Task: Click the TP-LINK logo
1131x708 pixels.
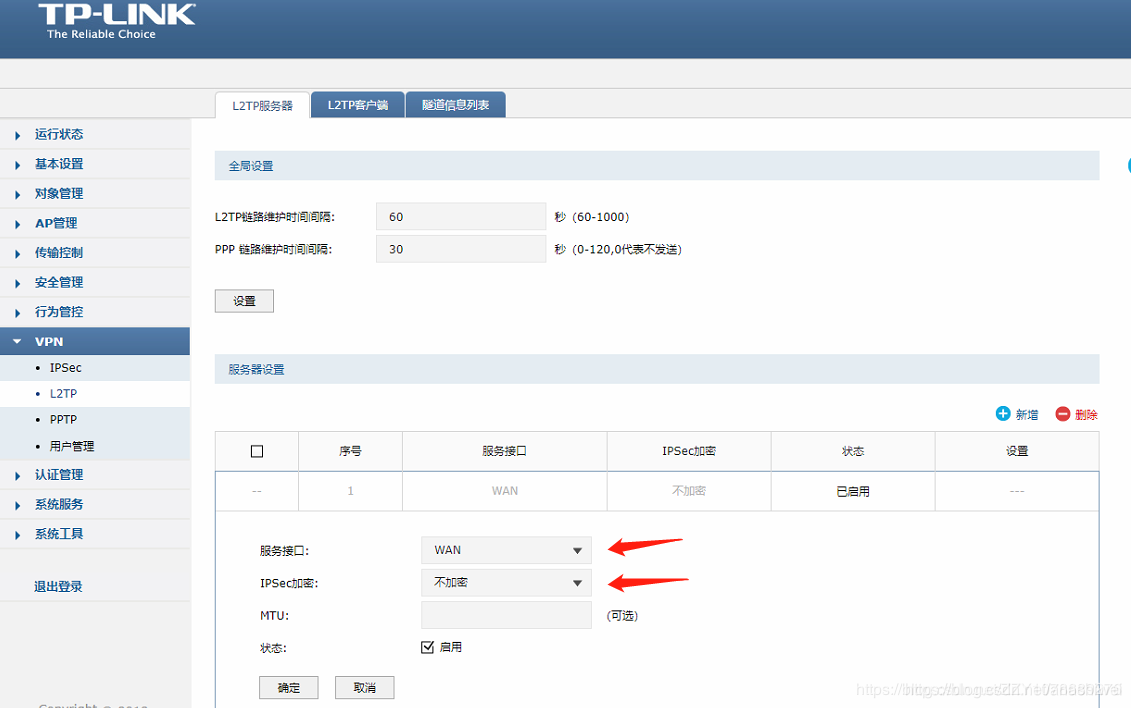Action: (x=116, y=22)
